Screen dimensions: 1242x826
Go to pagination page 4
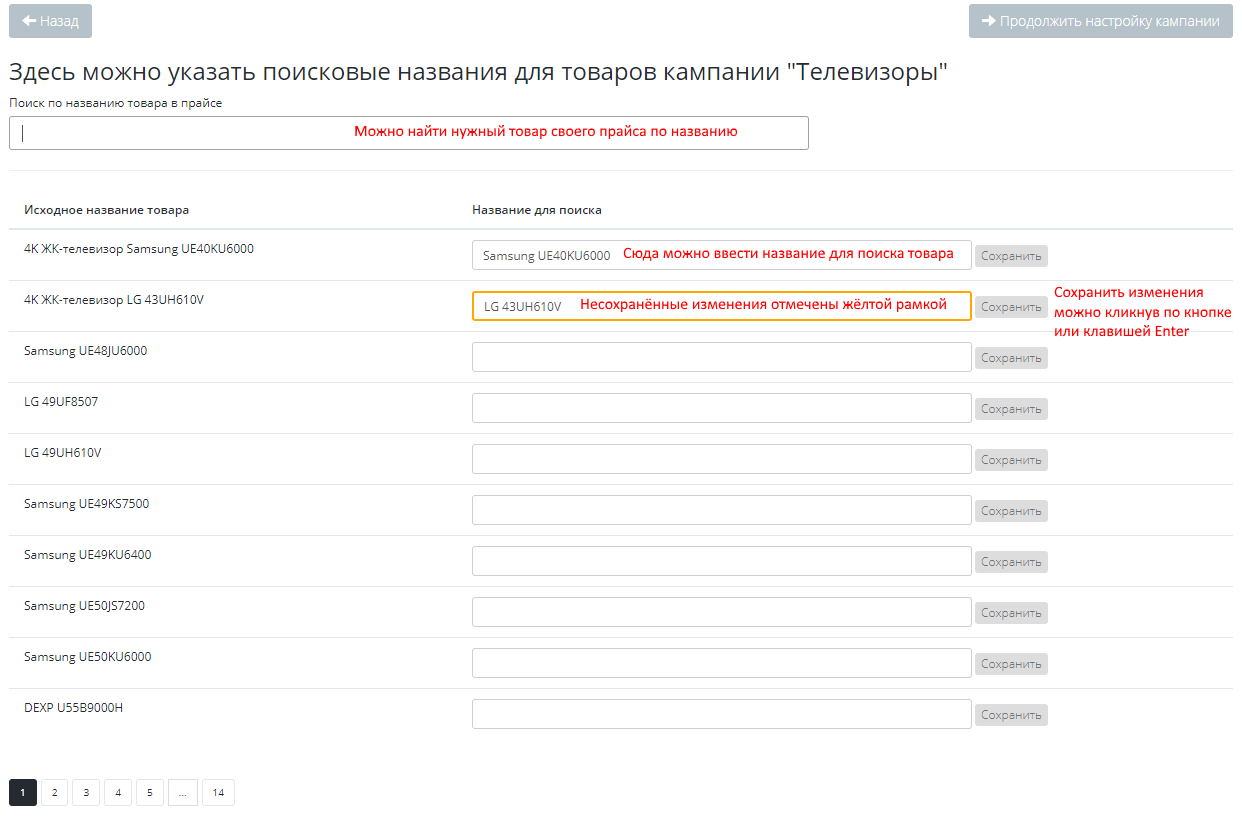[x=118, y=793]
